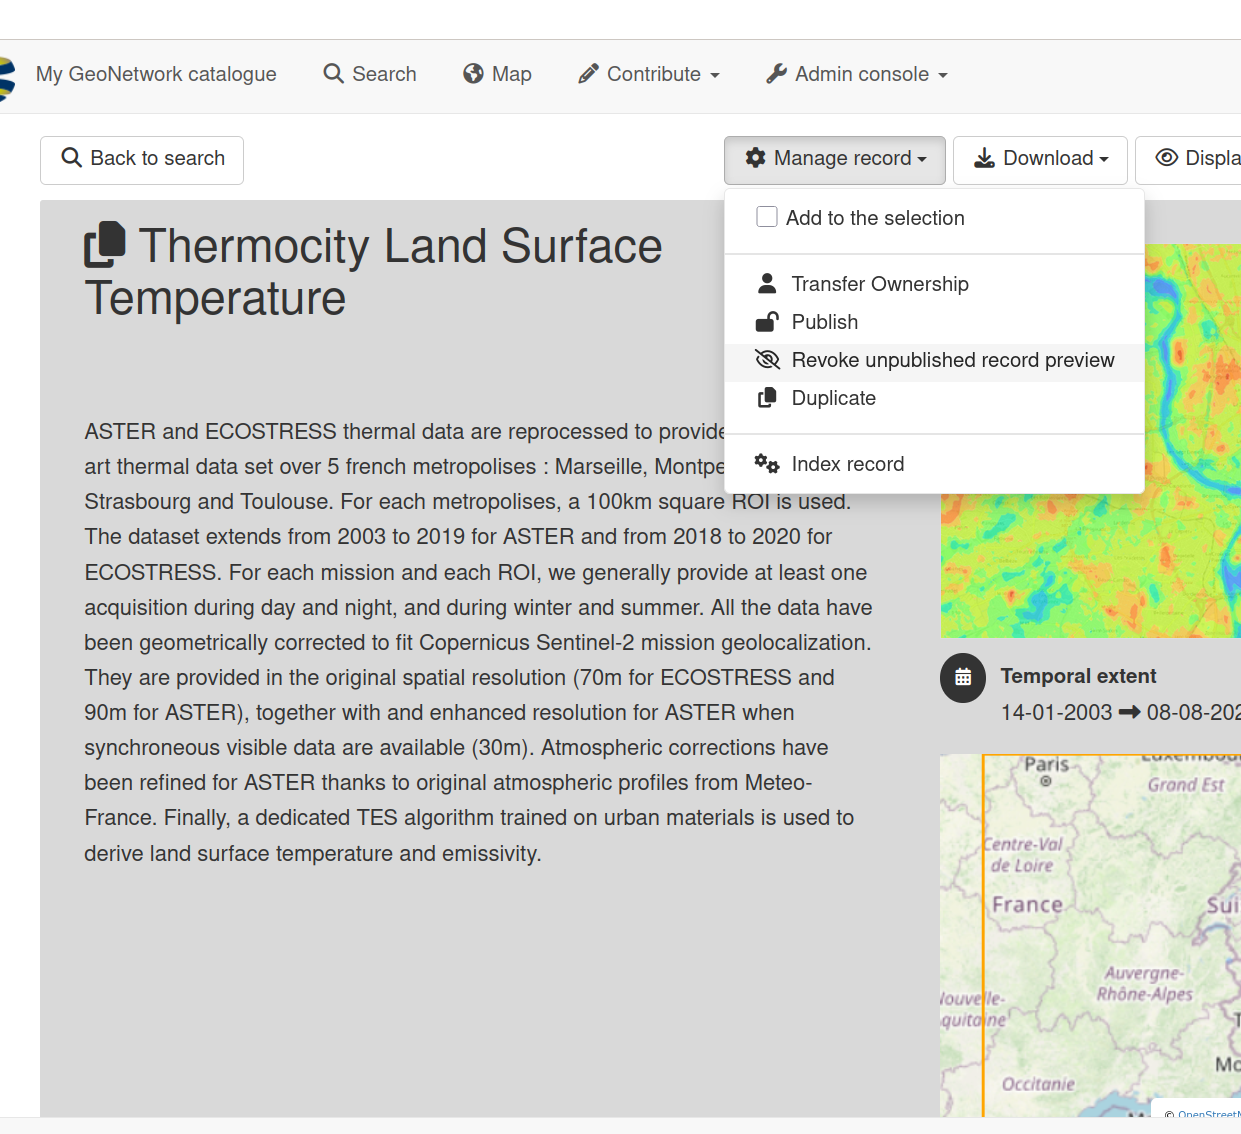The width and height of the screenshot is (1241, 1134).
Task: Go back to search
Action: 142,160
